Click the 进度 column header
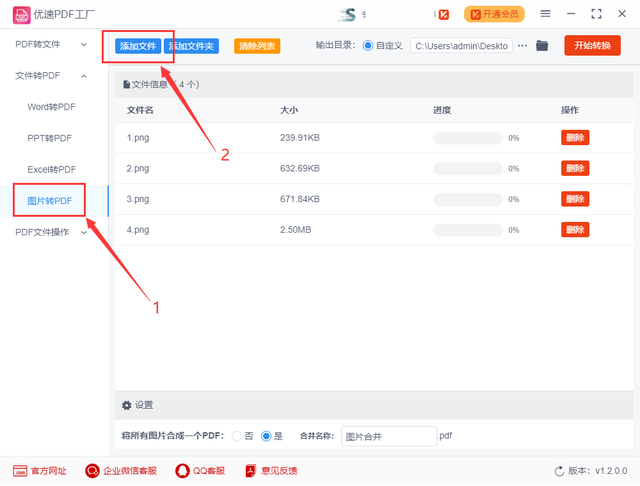Viewport: 640px width, 486px height. click(x=442, y=110)
